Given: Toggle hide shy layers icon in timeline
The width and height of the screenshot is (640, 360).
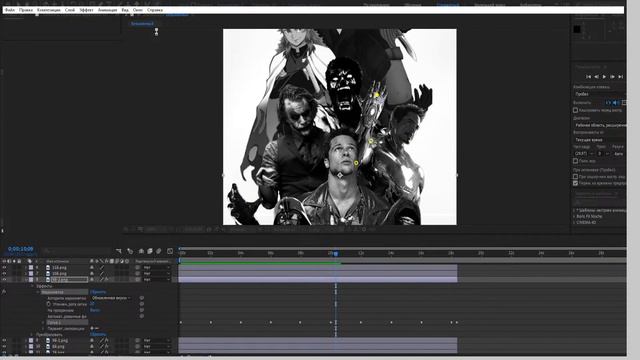Looking at the screenshot, I should click(x=141, y=251).
